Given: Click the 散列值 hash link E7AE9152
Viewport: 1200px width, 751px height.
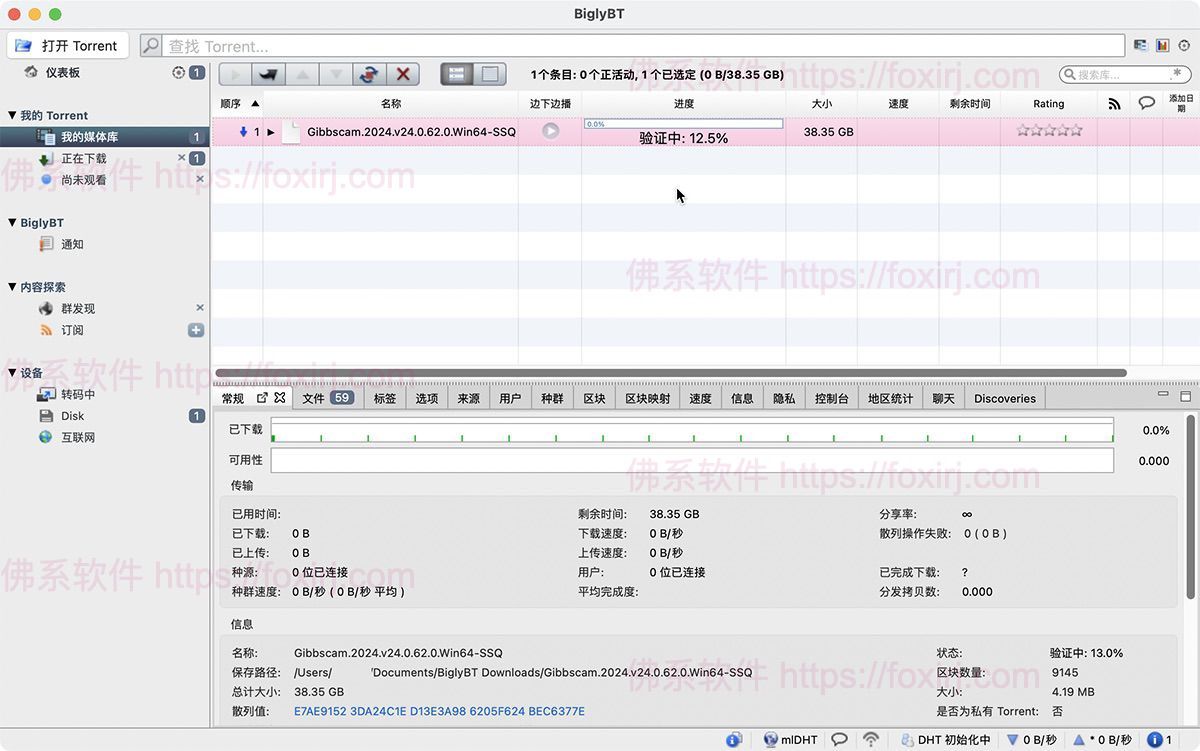Looking at the screenshot, I should point(320,711).
